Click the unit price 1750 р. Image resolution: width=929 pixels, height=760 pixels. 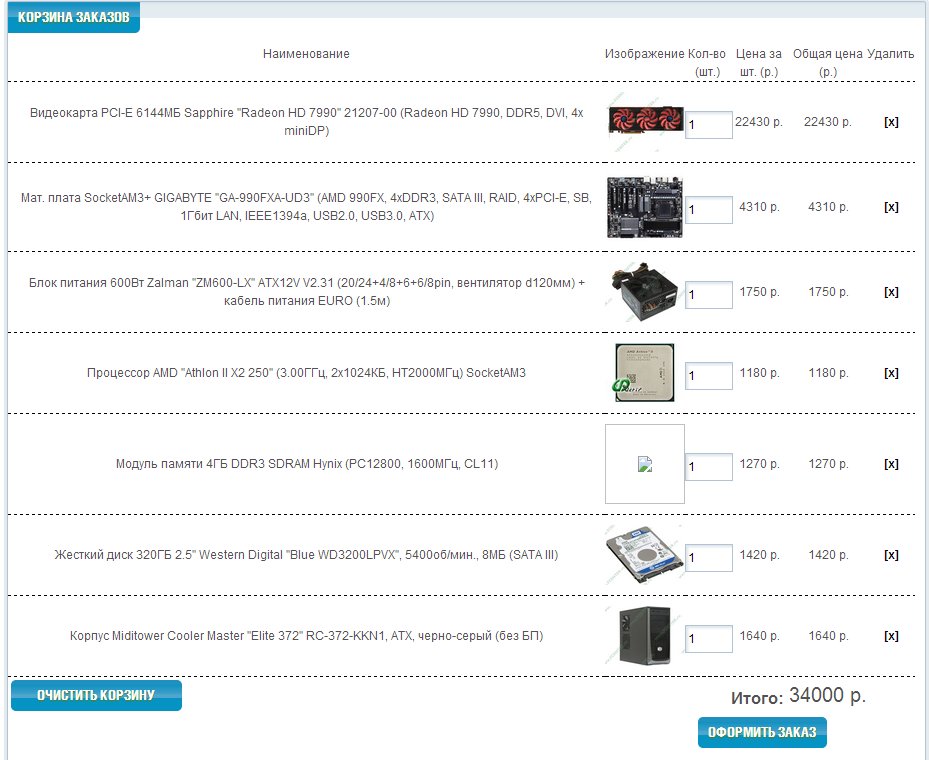760,292
